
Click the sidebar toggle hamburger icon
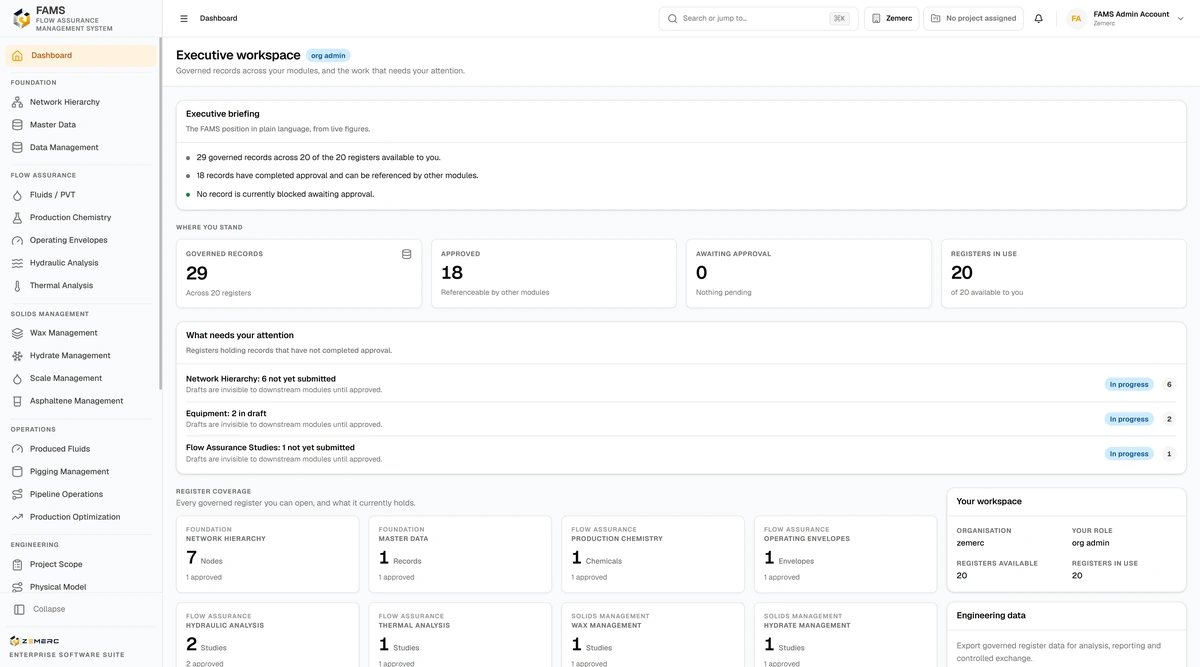point(184,18)
